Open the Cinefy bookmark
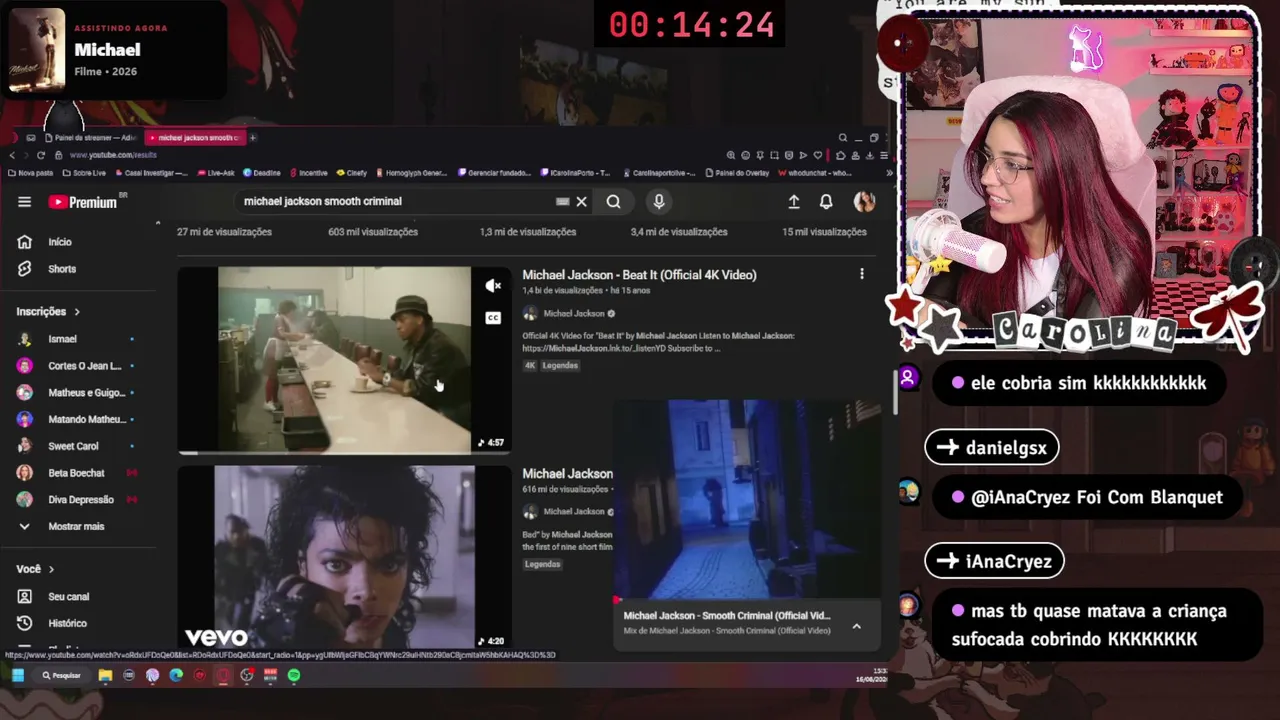This screenshot has width=1280, height=720. point(352,173)
